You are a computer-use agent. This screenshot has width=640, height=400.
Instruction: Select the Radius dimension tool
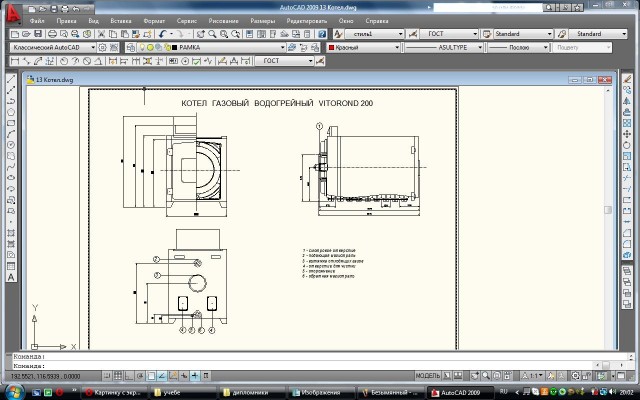click(x=64, y=61)
